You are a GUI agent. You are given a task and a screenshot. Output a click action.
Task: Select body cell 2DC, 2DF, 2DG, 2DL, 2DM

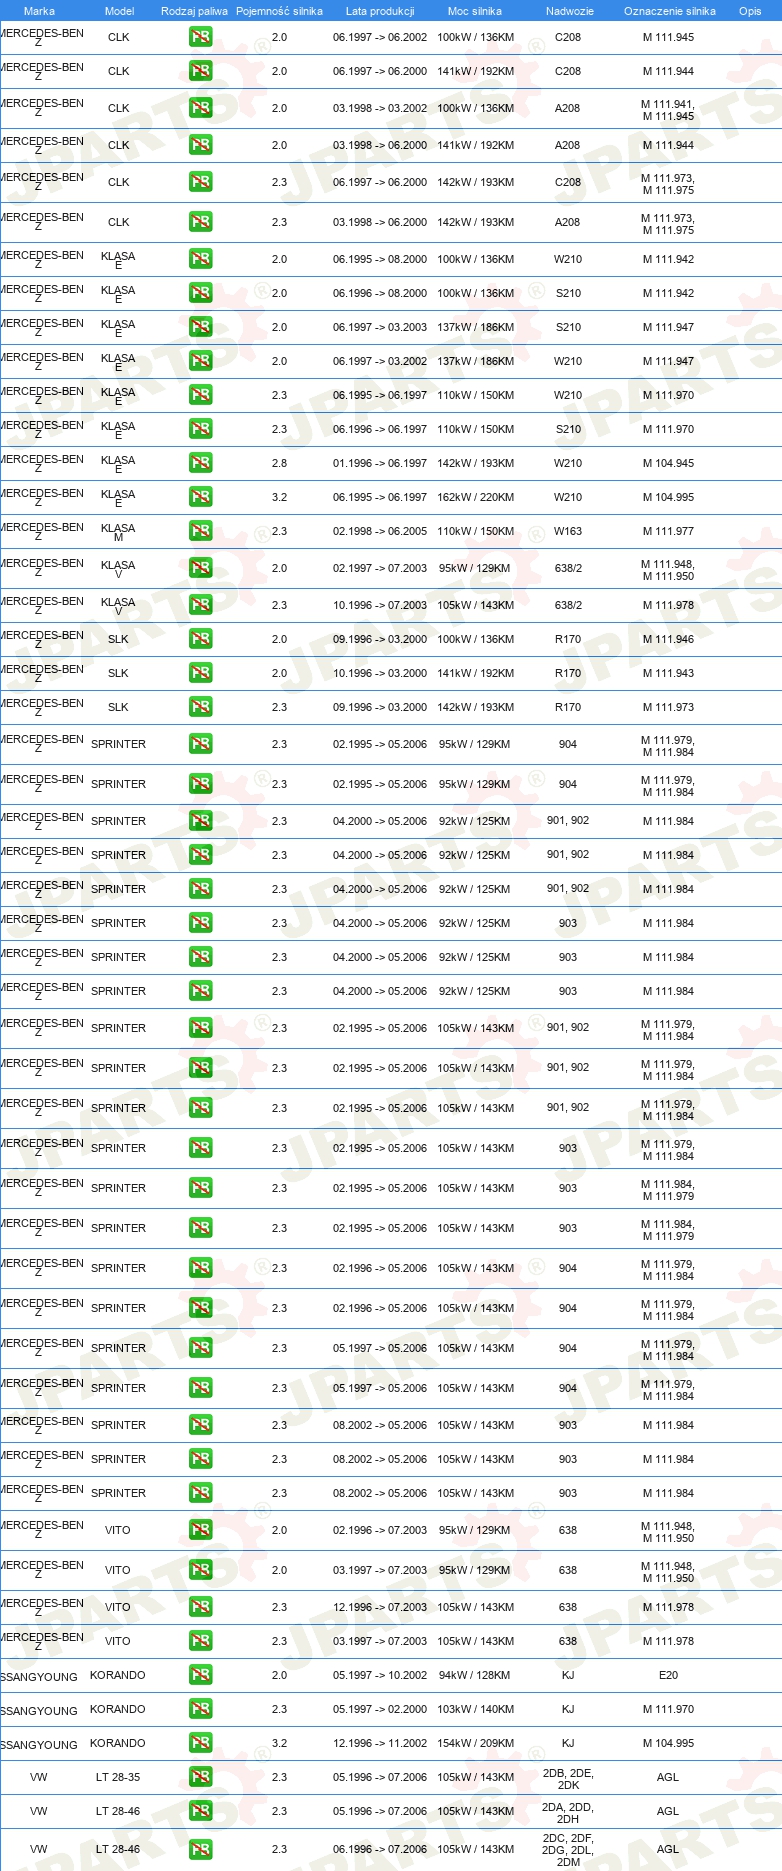tap(568, 1849)
